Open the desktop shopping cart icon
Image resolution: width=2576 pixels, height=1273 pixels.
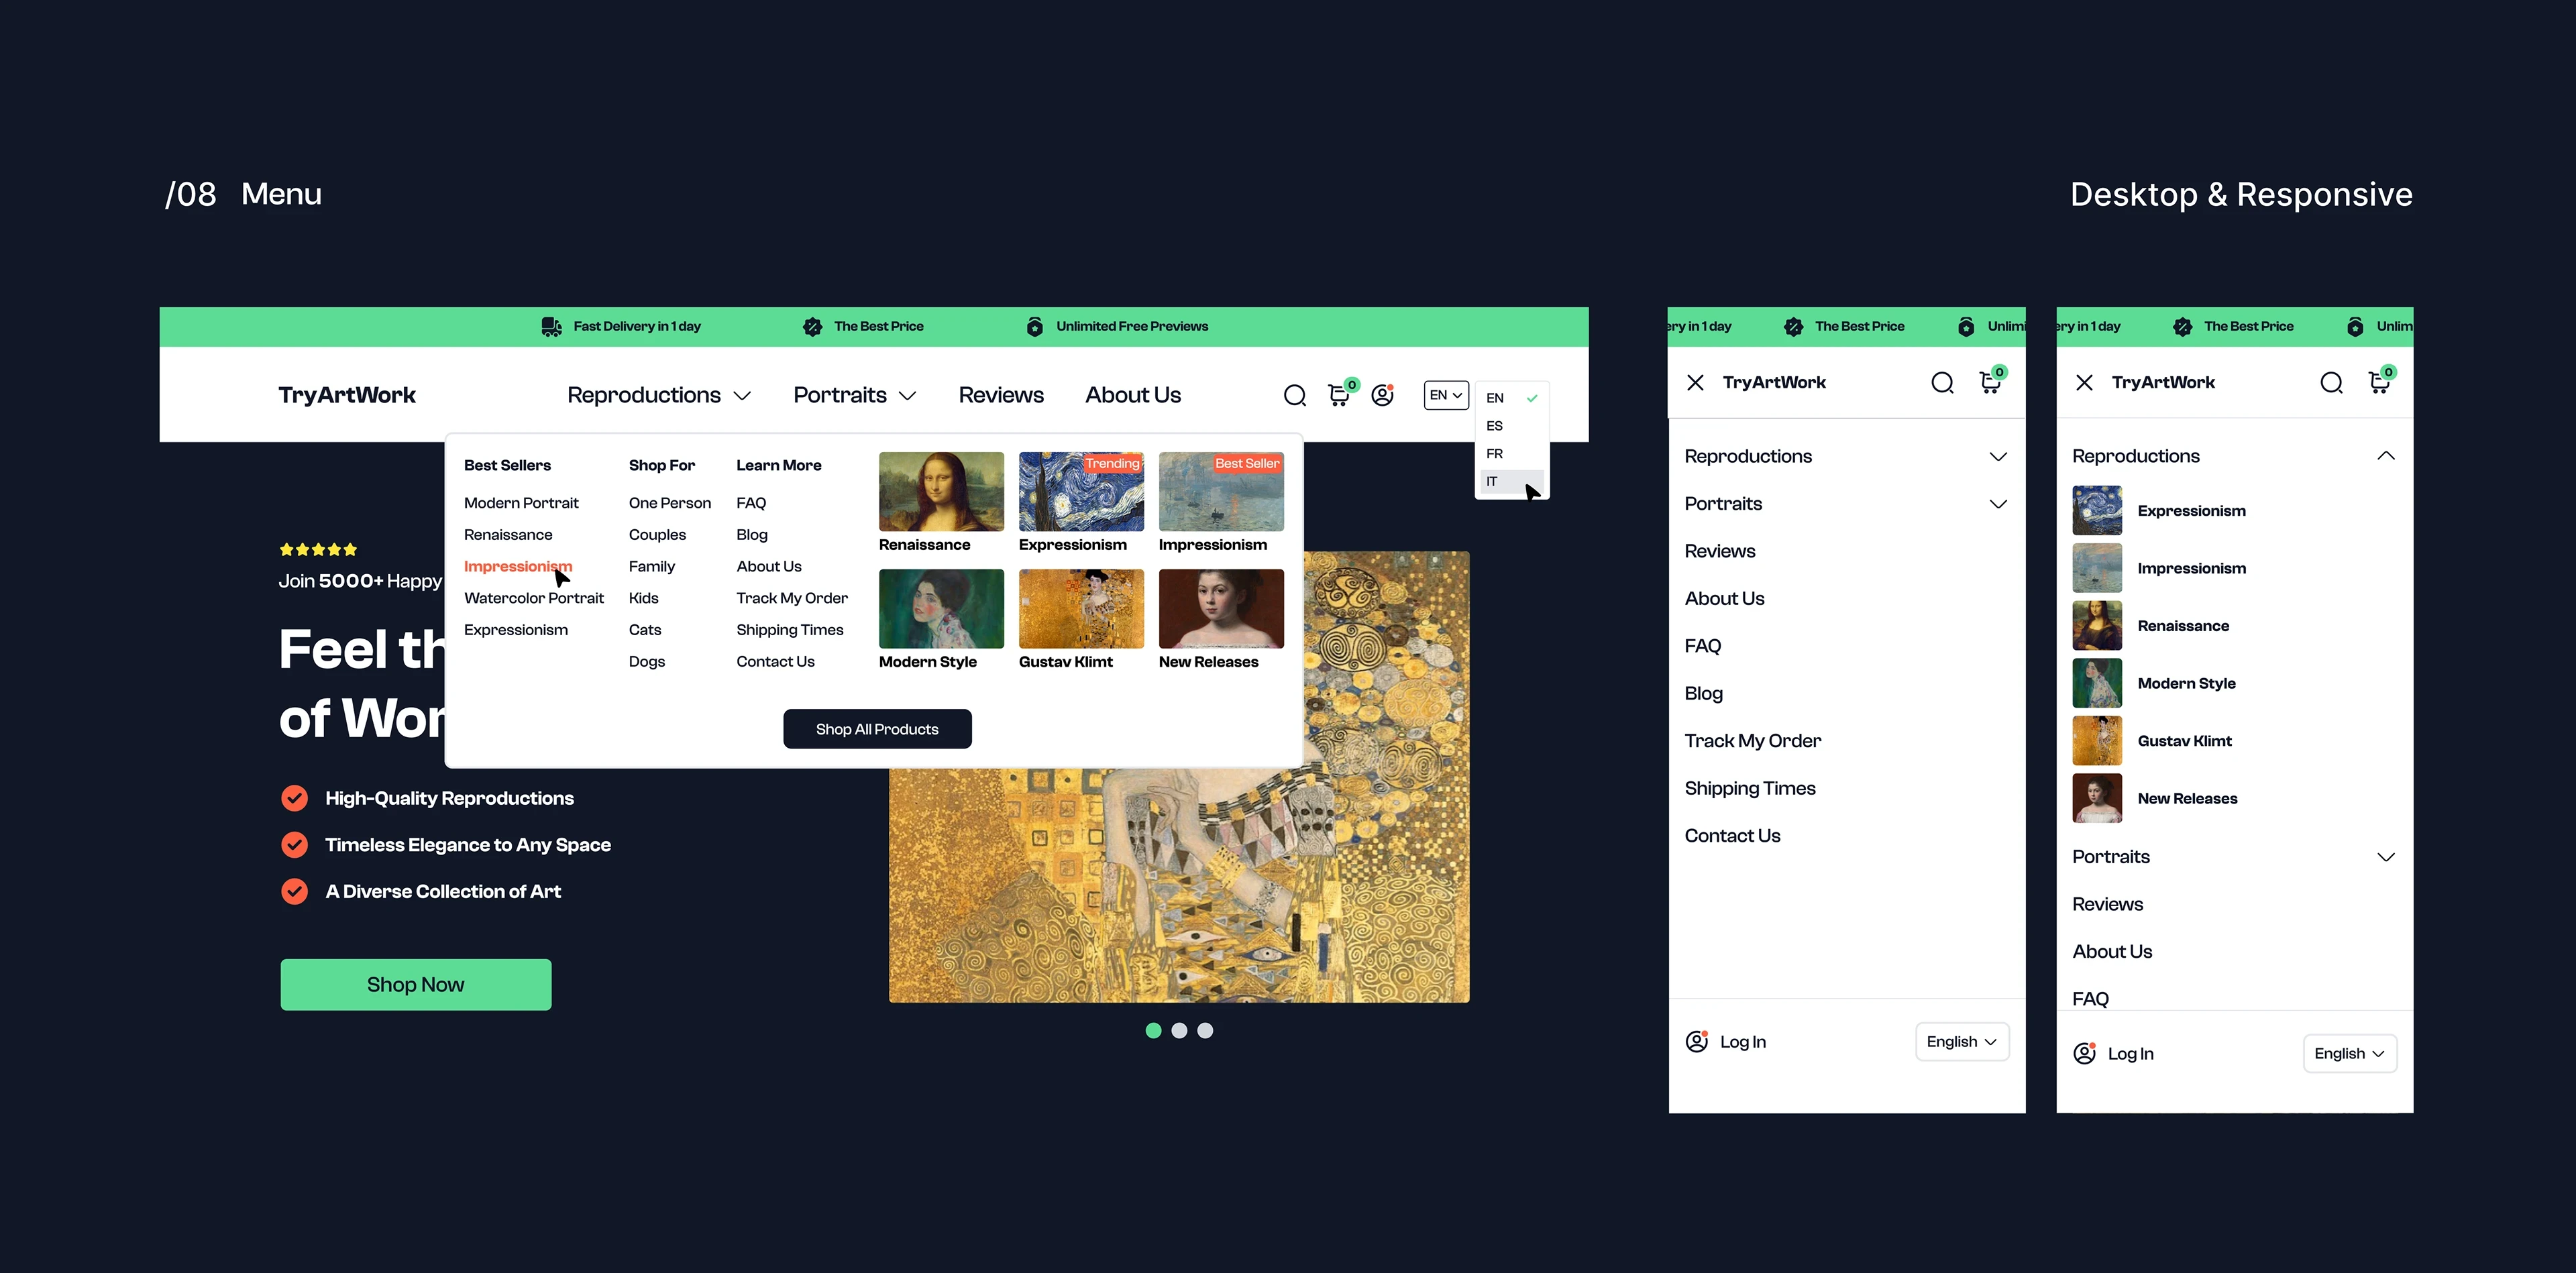click(x=1340, y=394)
